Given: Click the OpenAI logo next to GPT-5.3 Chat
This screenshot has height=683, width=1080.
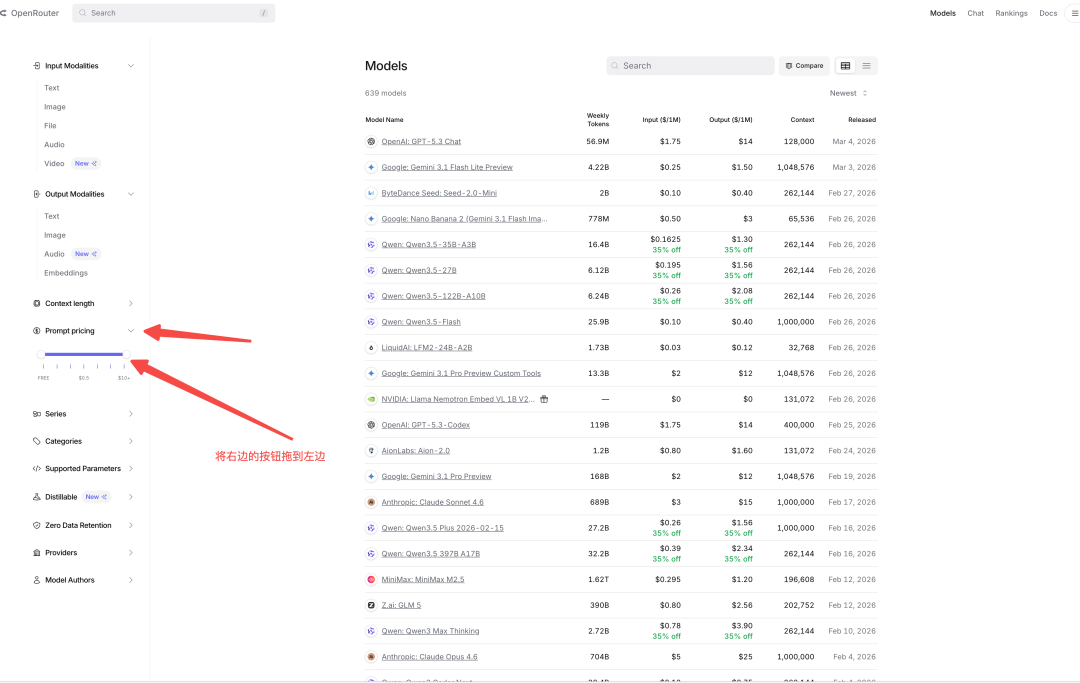Looking at the screenshot, I should (x=371, y=142).
